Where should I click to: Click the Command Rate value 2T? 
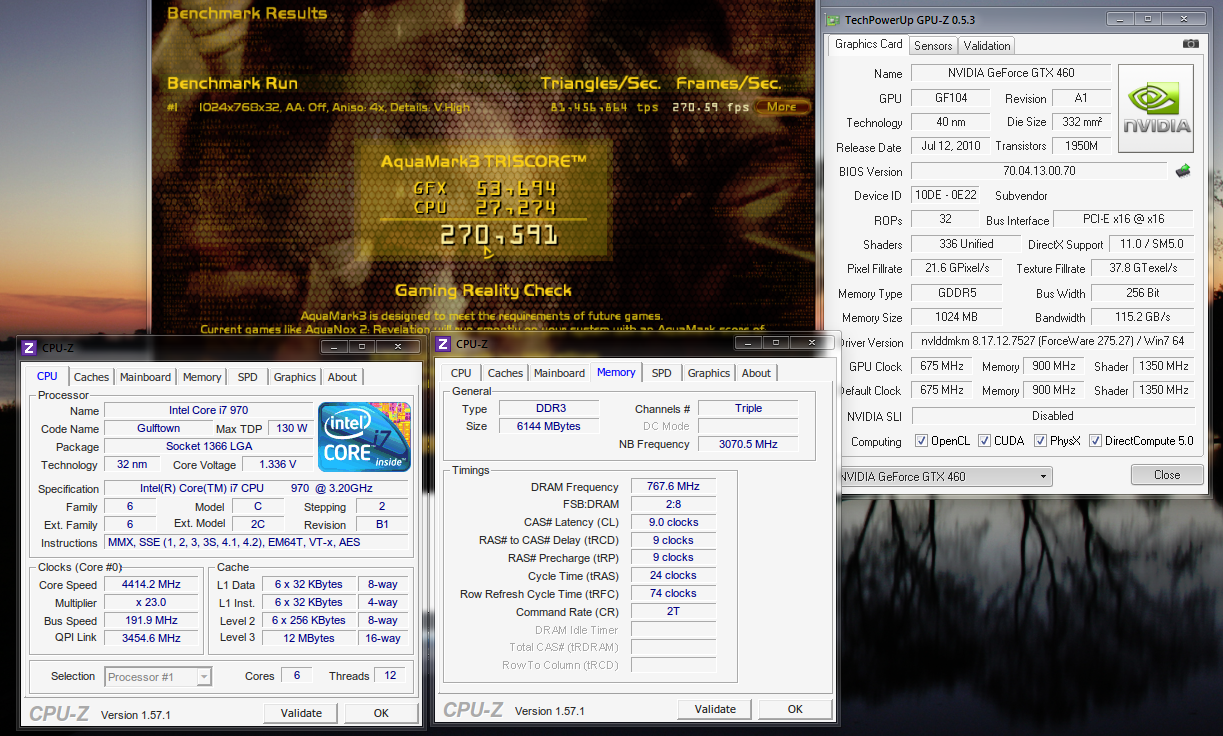pos(673,612)
